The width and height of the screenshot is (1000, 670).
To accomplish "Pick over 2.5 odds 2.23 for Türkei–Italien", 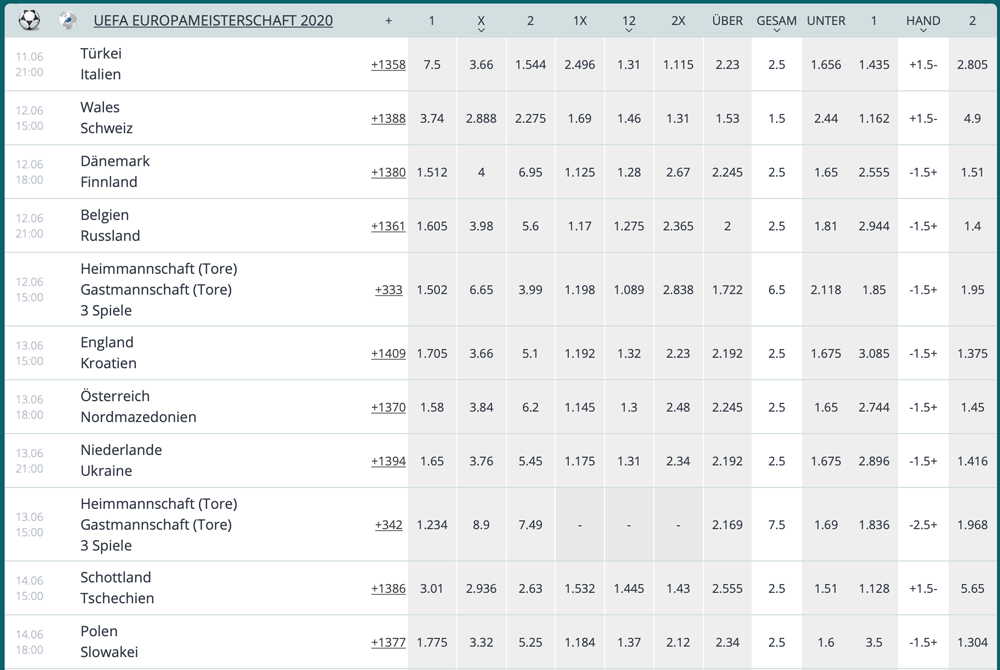I will pos(727,64).
